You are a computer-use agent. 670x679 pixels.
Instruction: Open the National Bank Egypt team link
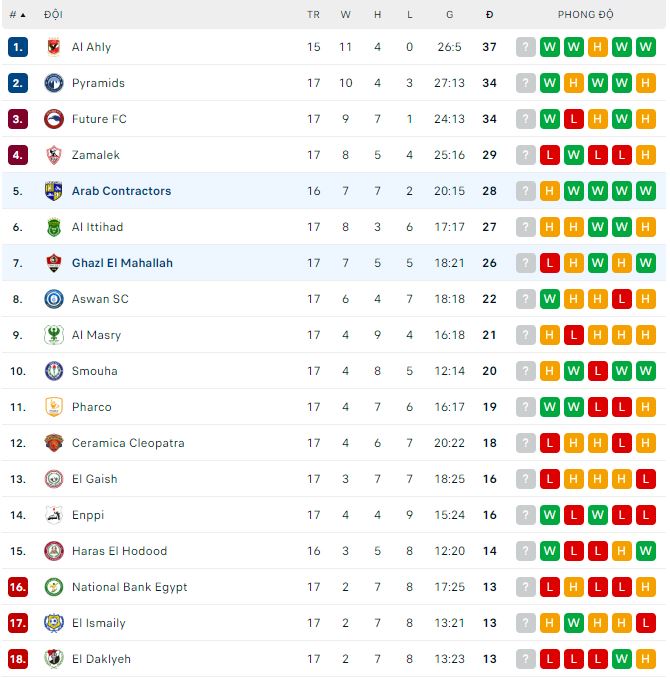pos(129,587)
